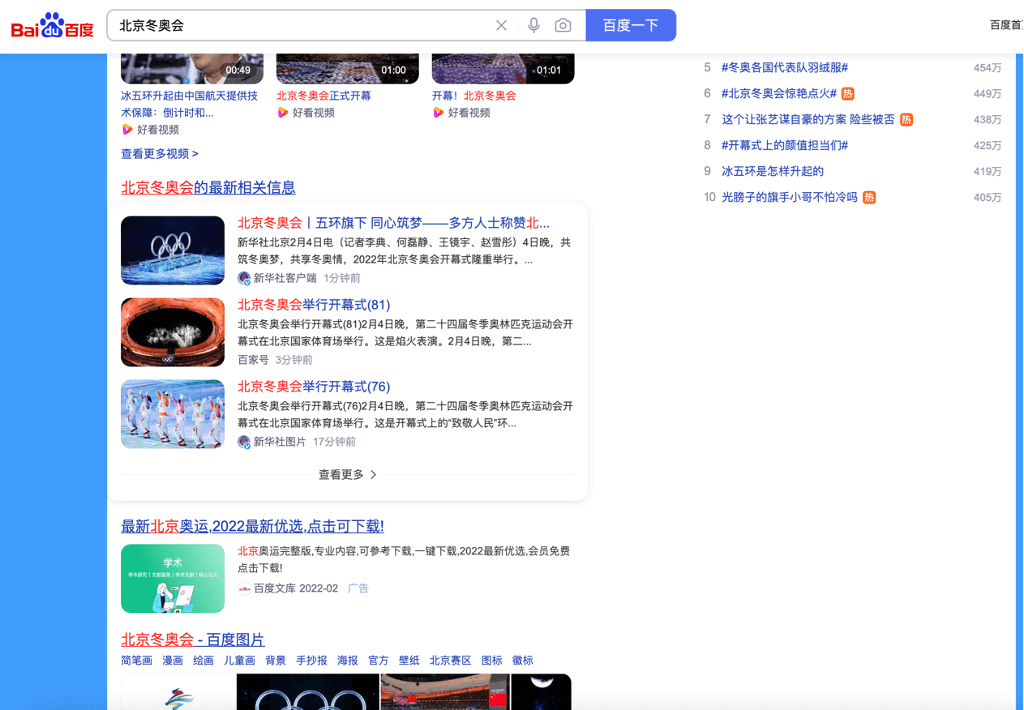
Task: Click the Baidu logo
Action: [x=52, y=25]
